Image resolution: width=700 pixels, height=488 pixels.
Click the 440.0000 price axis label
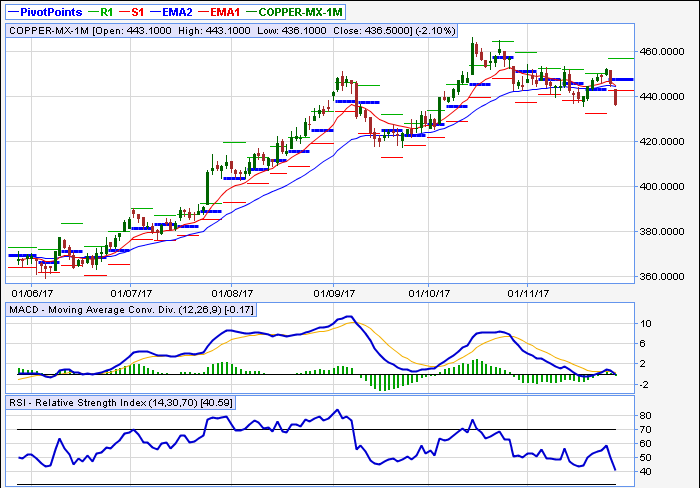point(661,96)
